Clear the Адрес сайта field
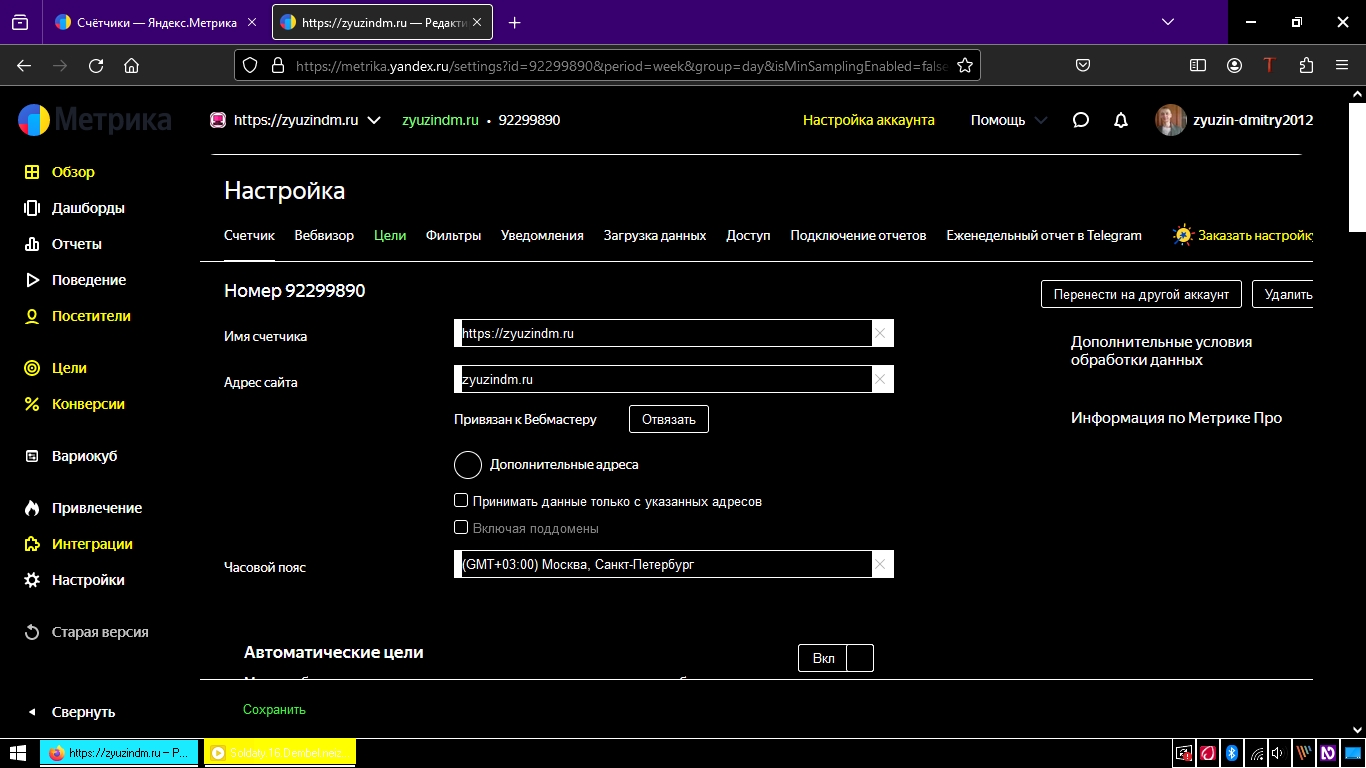 point(880,380)
